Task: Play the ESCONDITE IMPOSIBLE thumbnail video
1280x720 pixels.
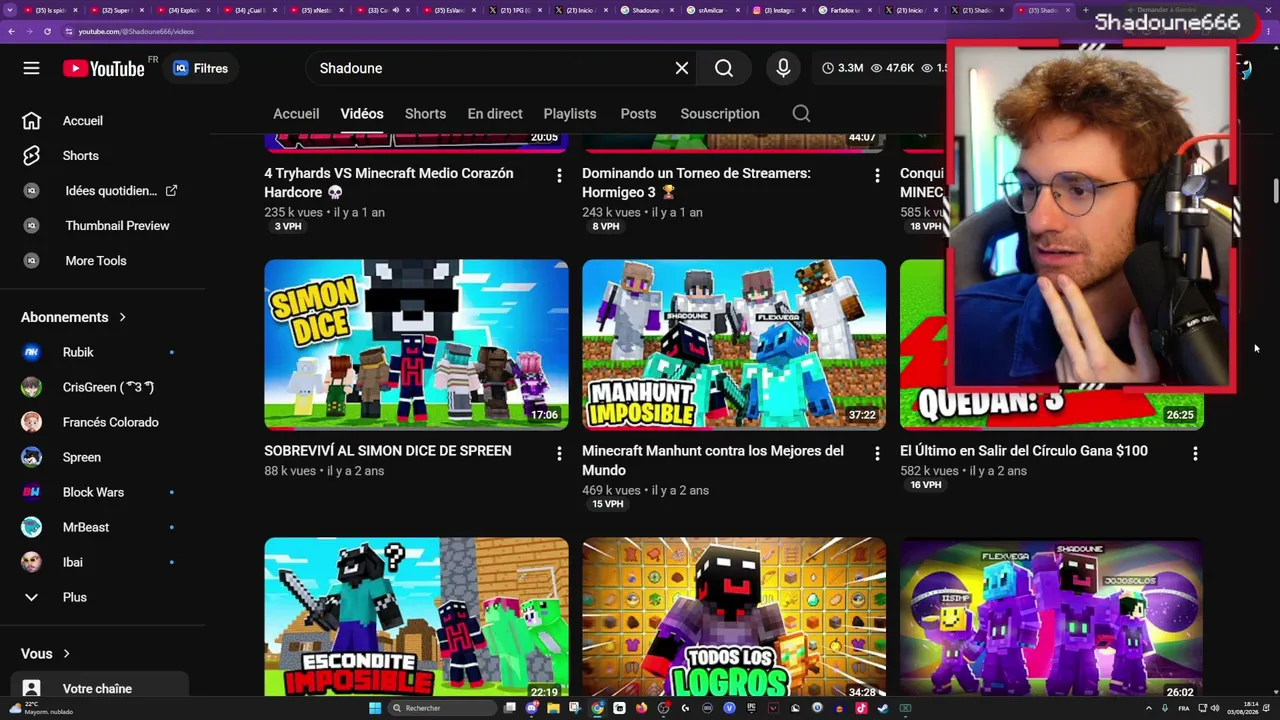Action: click(416, 617)
